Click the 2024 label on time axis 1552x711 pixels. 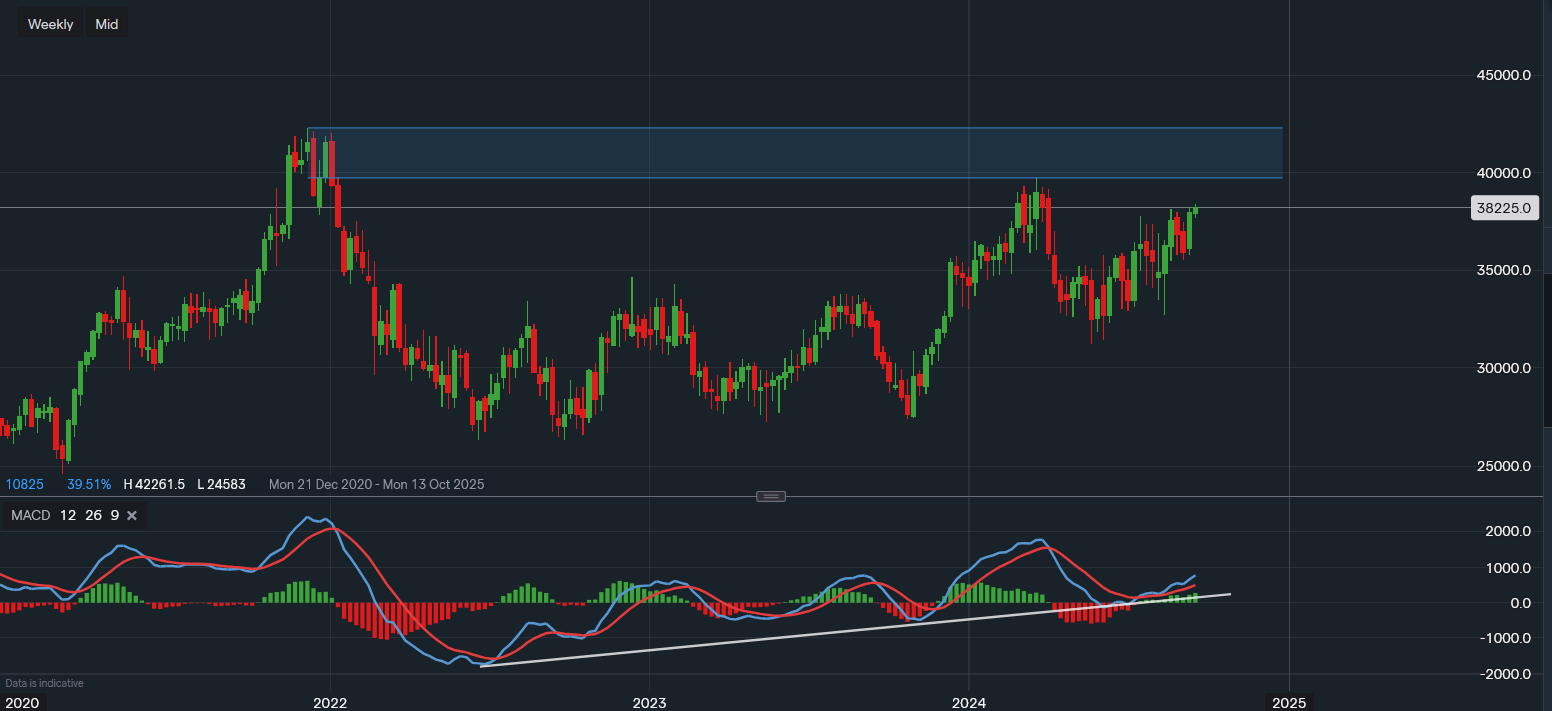[x=969, y=703]
